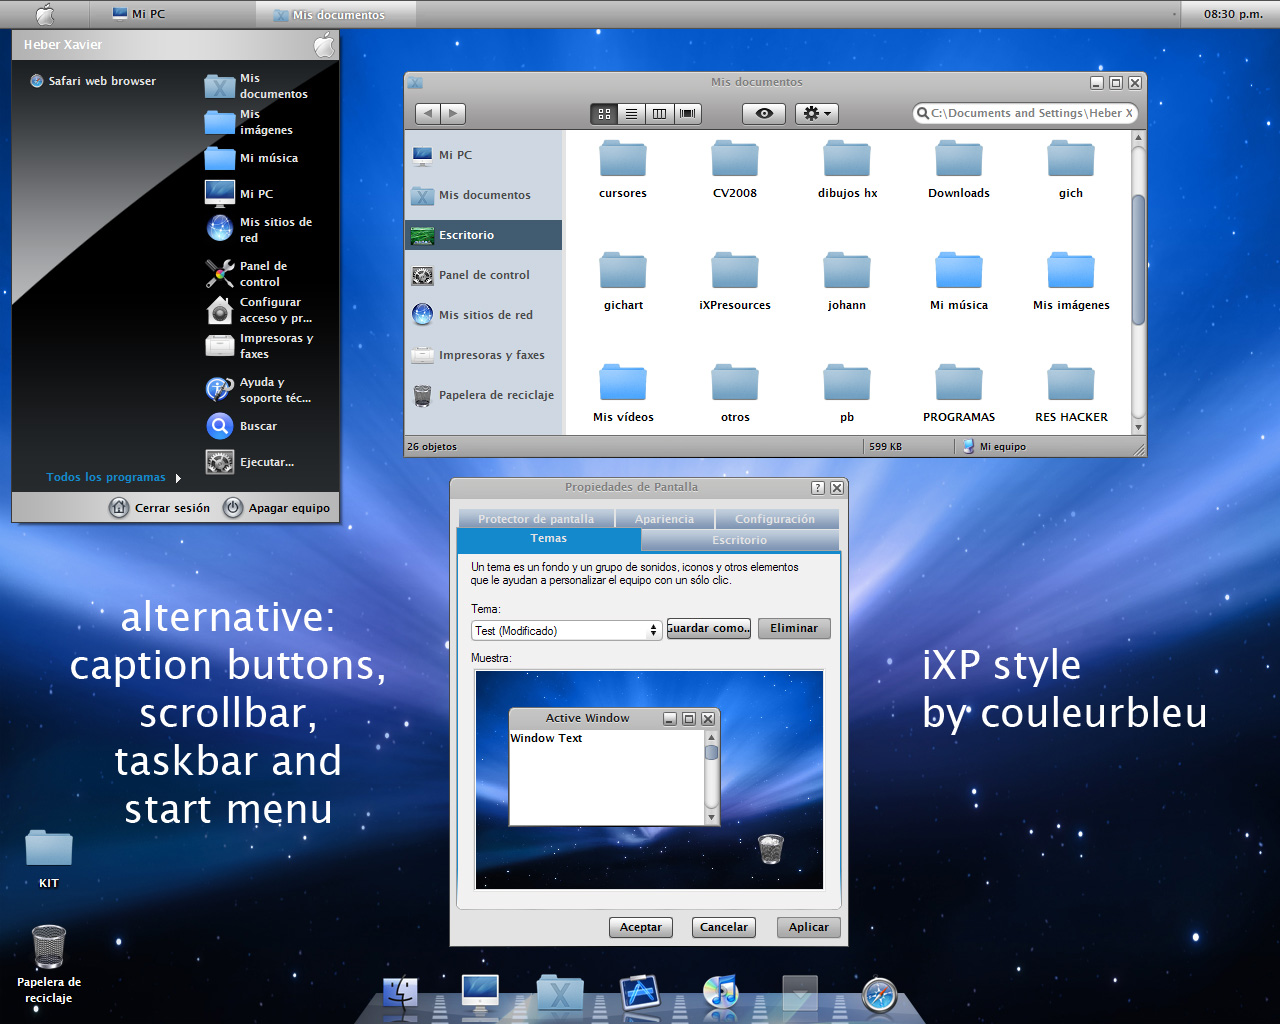Viewport: 1280px width, 1024px height.
Task: Click the address search field
Action: point(1024,113)
